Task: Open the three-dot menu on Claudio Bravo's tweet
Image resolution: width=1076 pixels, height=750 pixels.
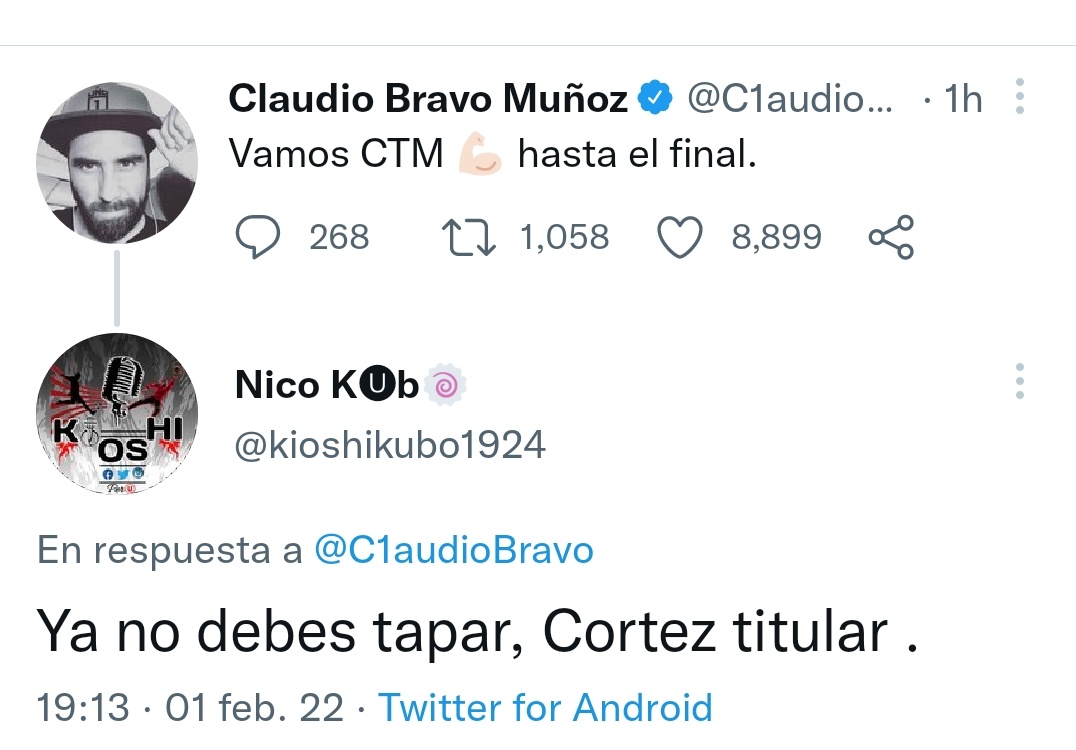Action: 1019,99
